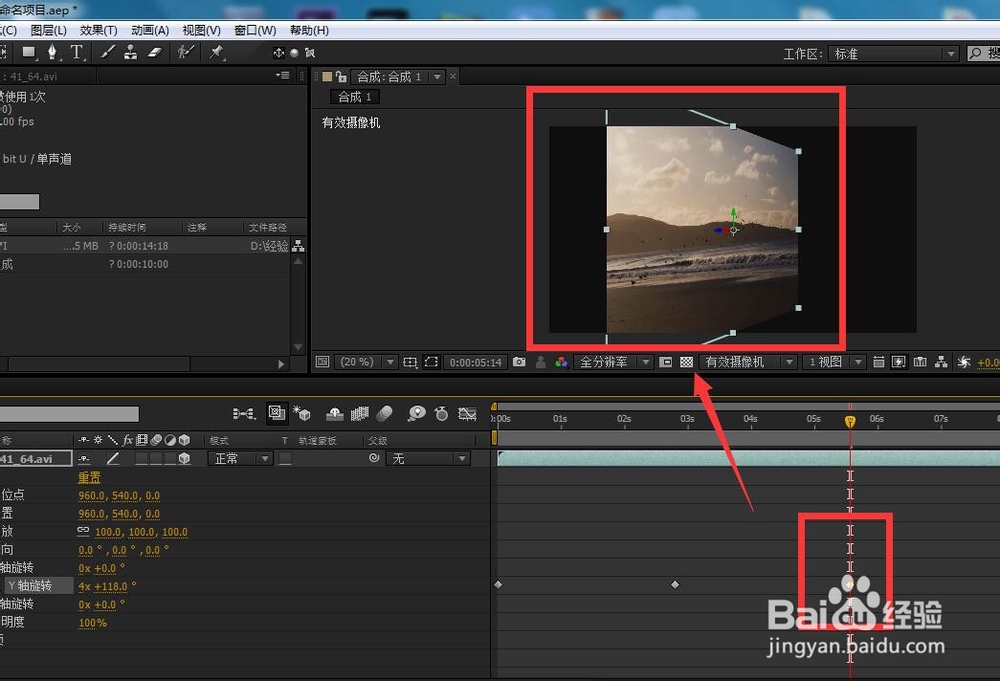Click the exposure value +0.0 control
This screenshot has width=1000, height=681.
click(x=988, y=362)
